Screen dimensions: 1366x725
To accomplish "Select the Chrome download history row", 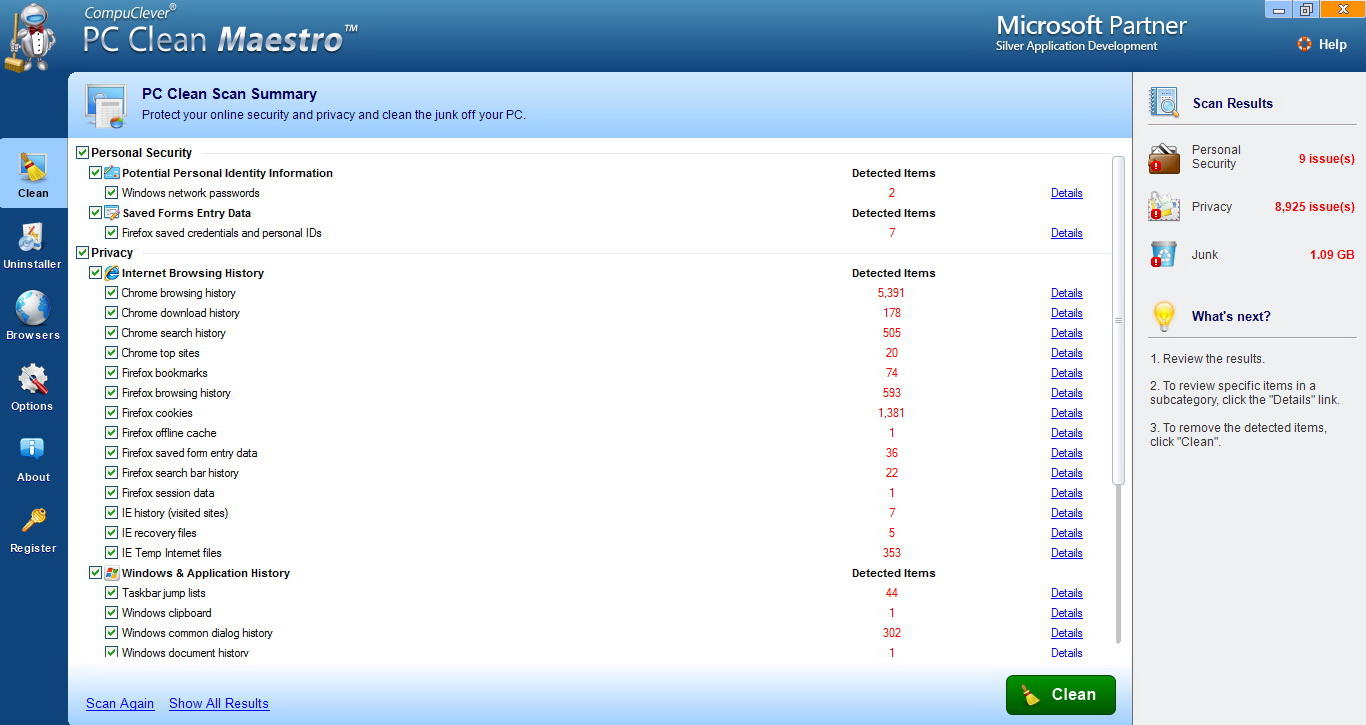I will (594, 313).
